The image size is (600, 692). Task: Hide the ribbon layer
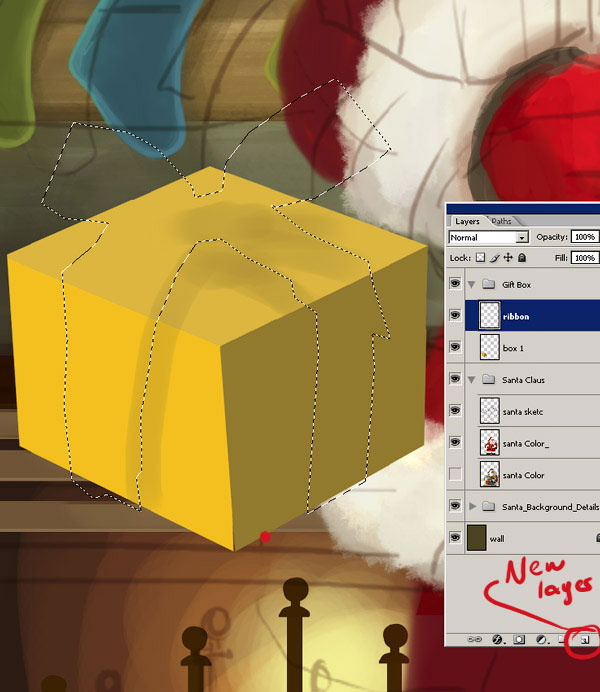tap(457, 315)
